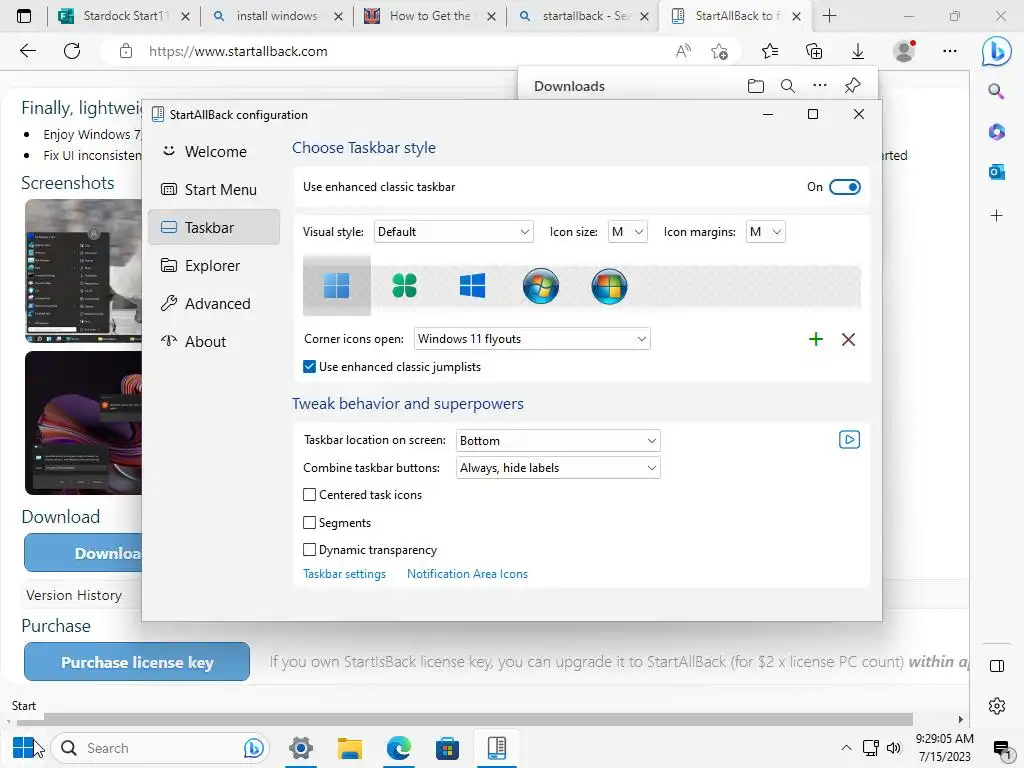Click the Download button on the webpage
1024x768 pixels.
coord(83,552)
